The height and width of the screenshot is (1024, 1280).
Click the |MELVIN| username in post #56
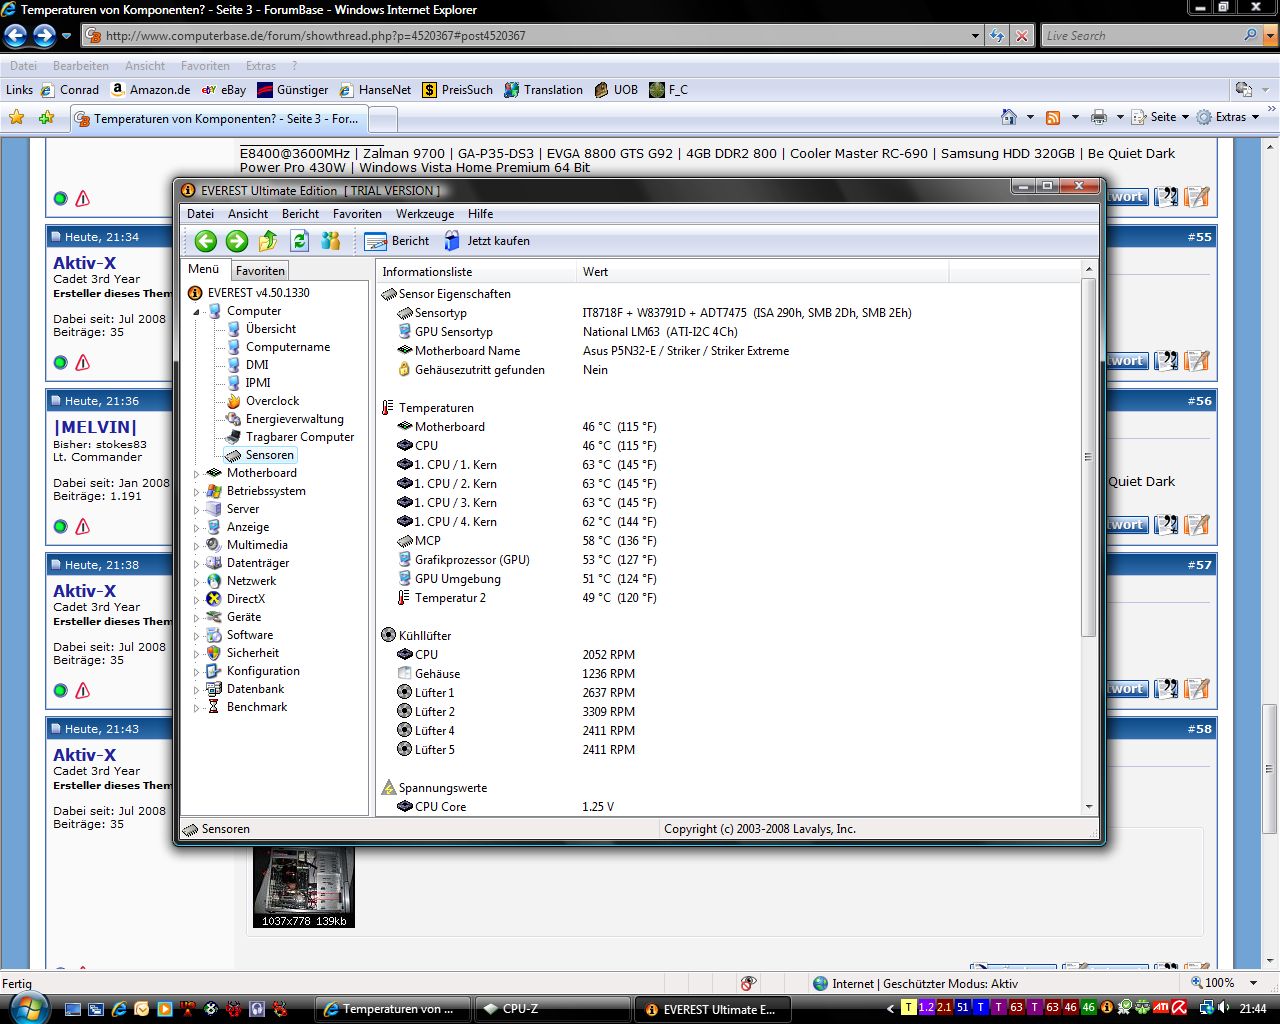point(95,427)
